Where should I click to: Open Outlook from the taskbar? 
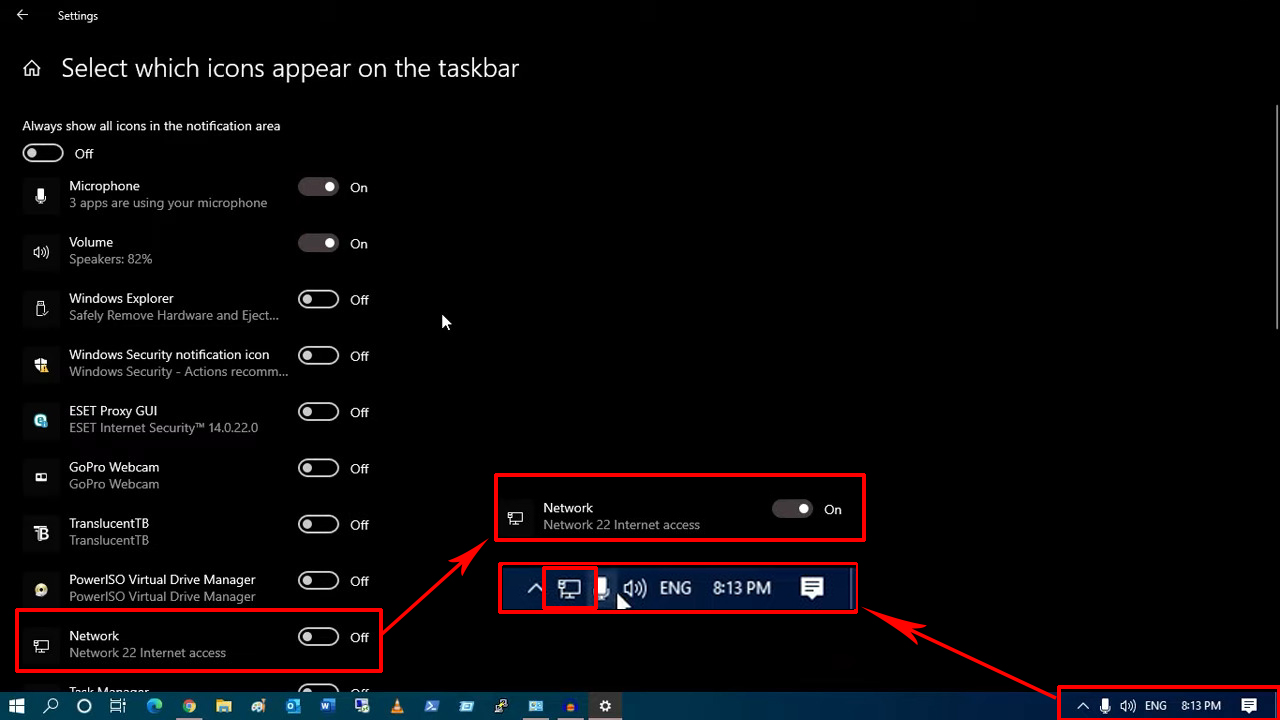click(292, 706)
